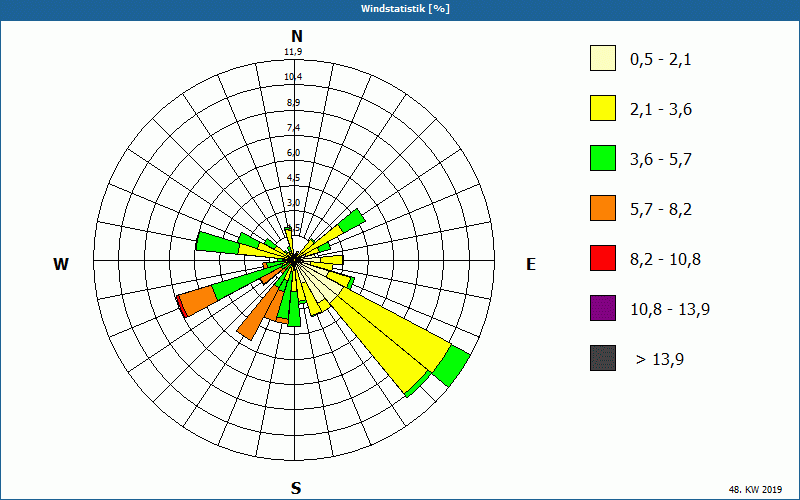Click the legend text 10,8 - 13,9

[670, 310]
